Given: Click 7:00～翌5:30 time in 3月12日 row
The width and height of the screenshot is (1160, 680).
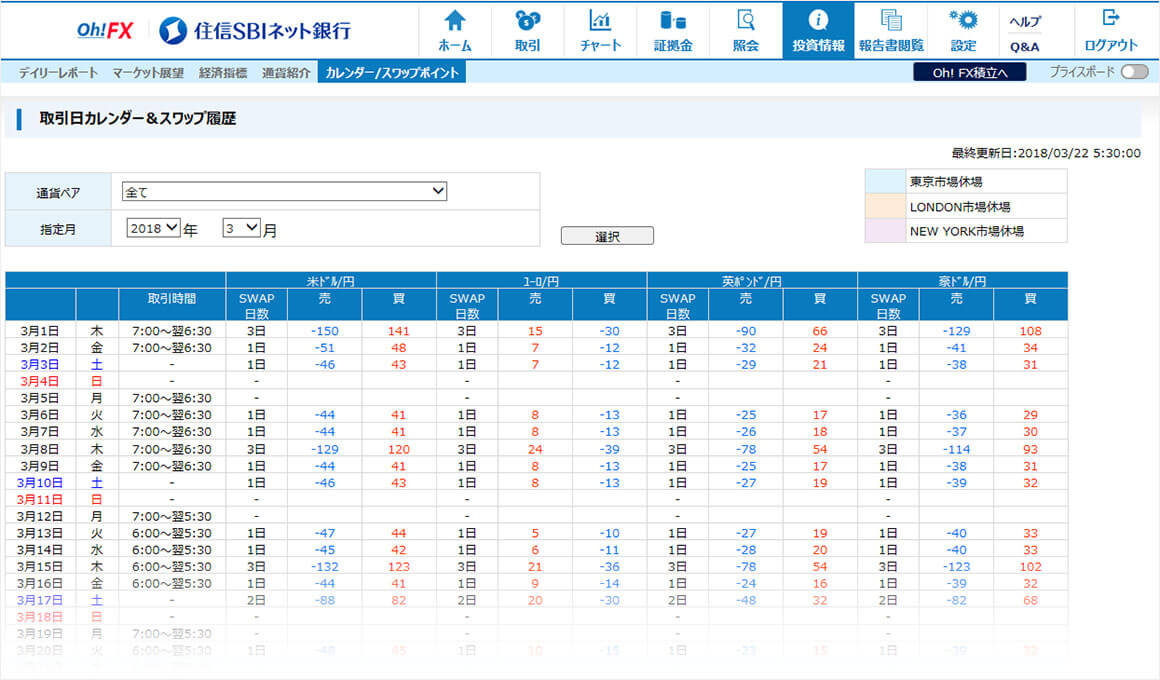Looking at the screenshot, I should (172, 516).
